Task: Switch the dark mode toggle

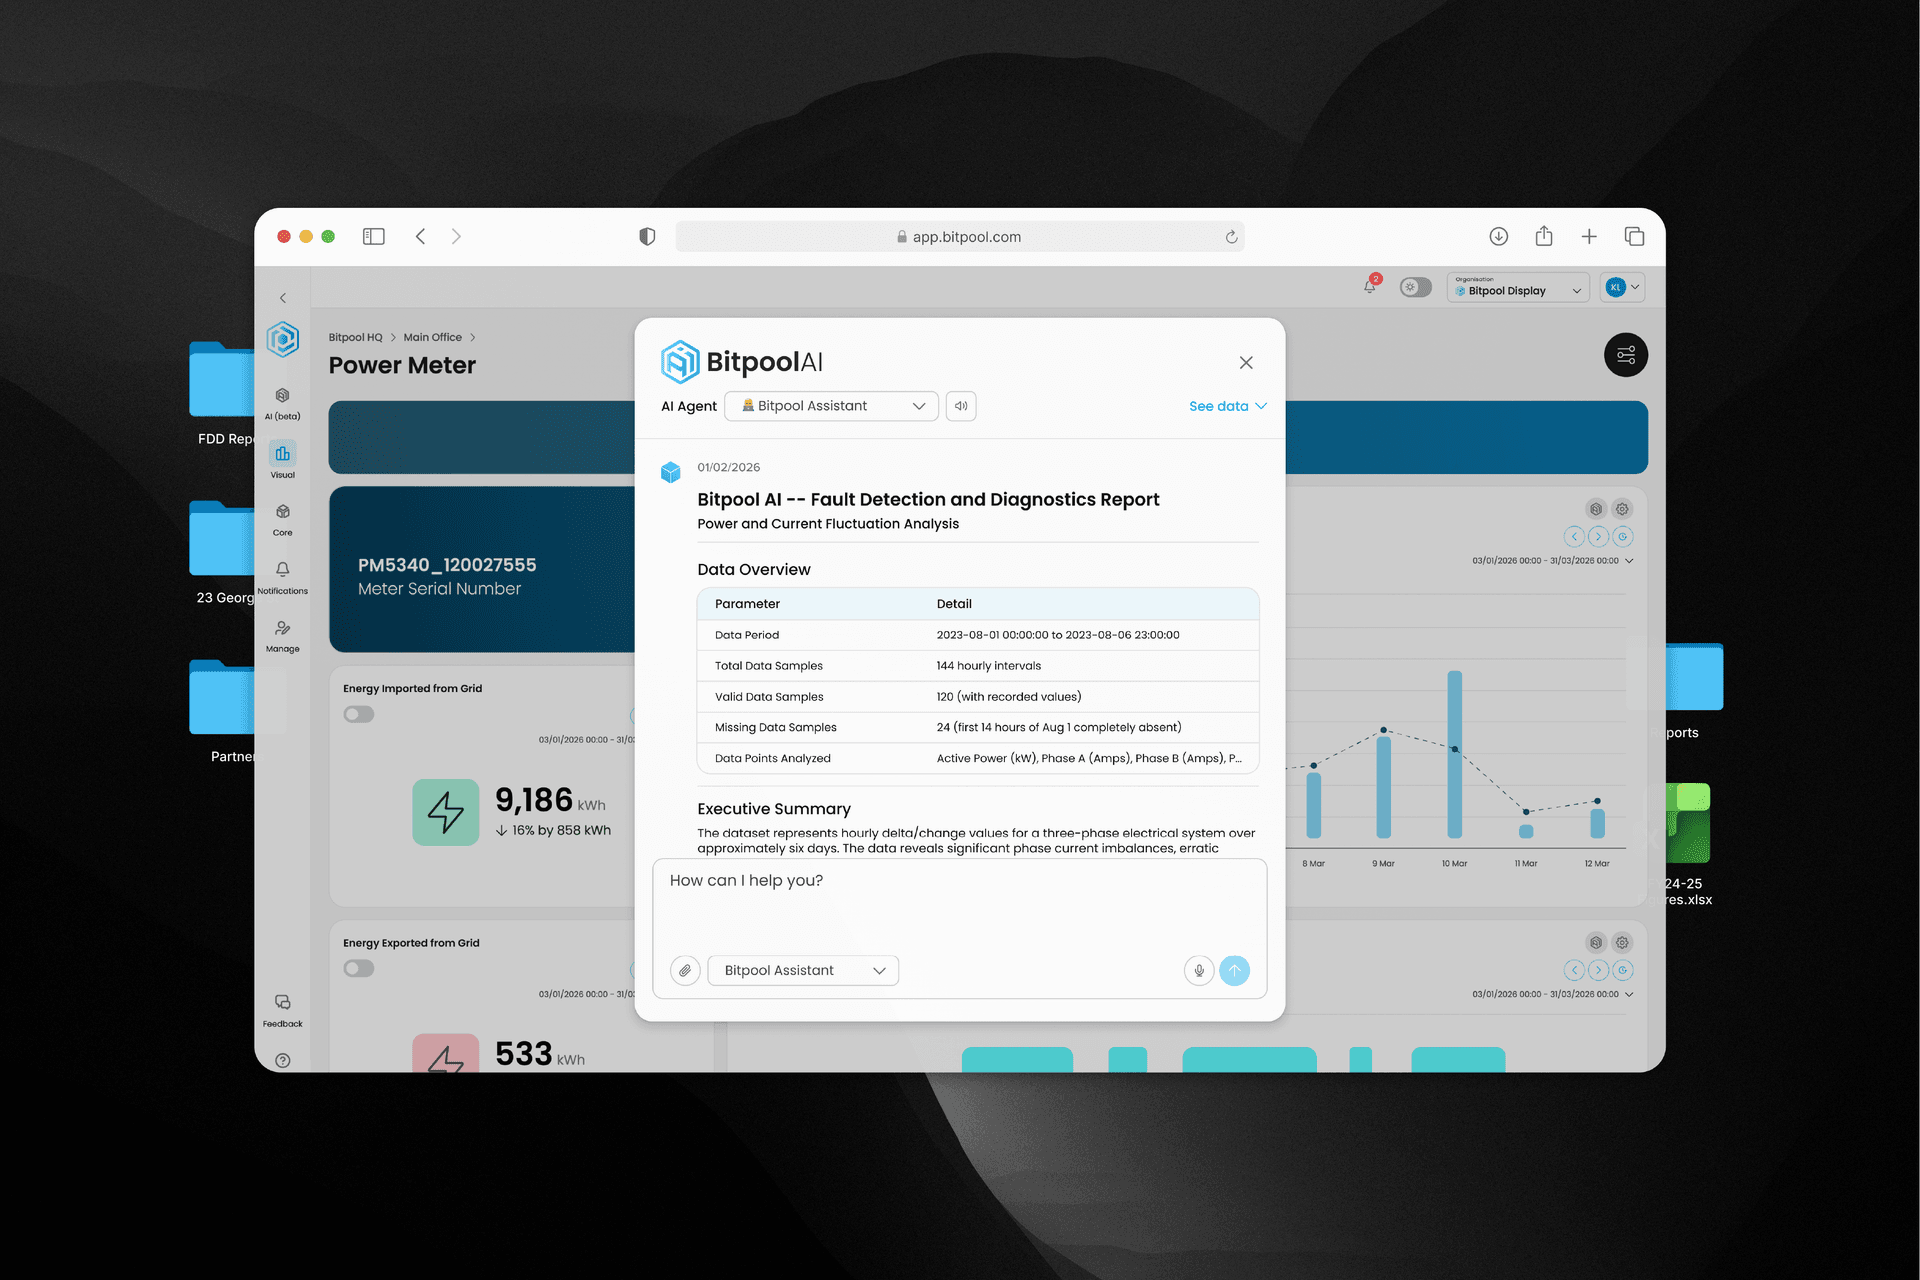Action: (1415, 287)
